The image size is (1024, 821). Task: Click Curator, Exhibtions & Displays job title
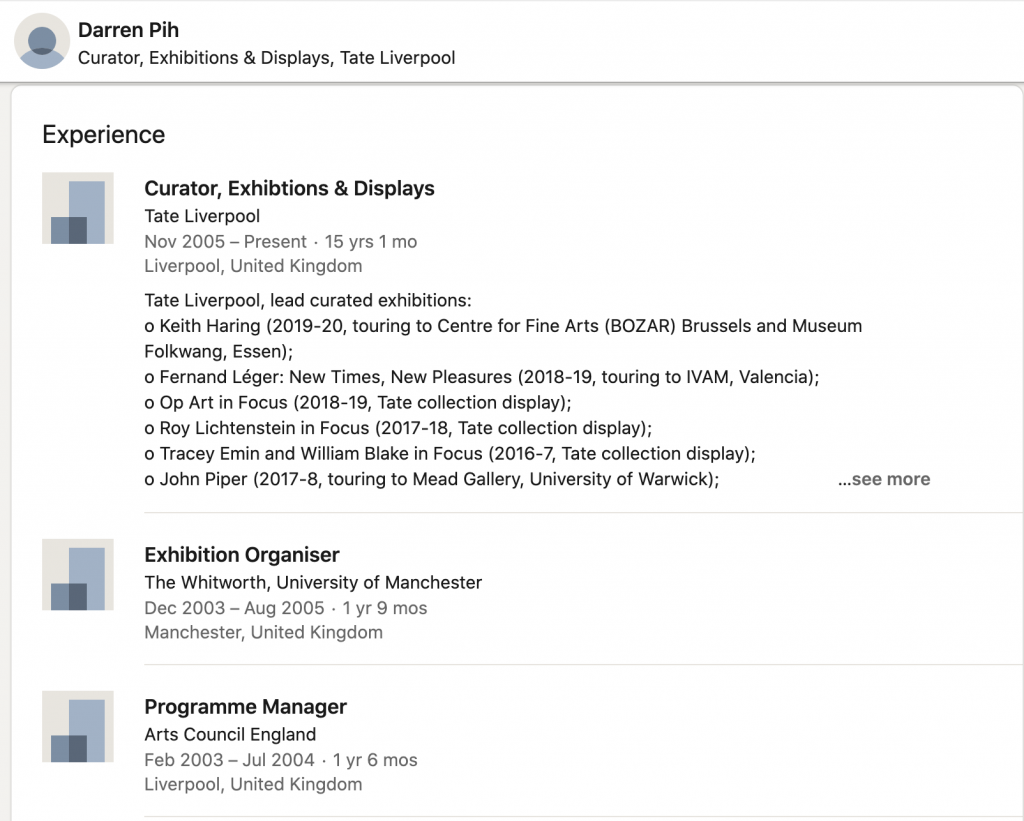pyautogui.click(x=289, y=188)
